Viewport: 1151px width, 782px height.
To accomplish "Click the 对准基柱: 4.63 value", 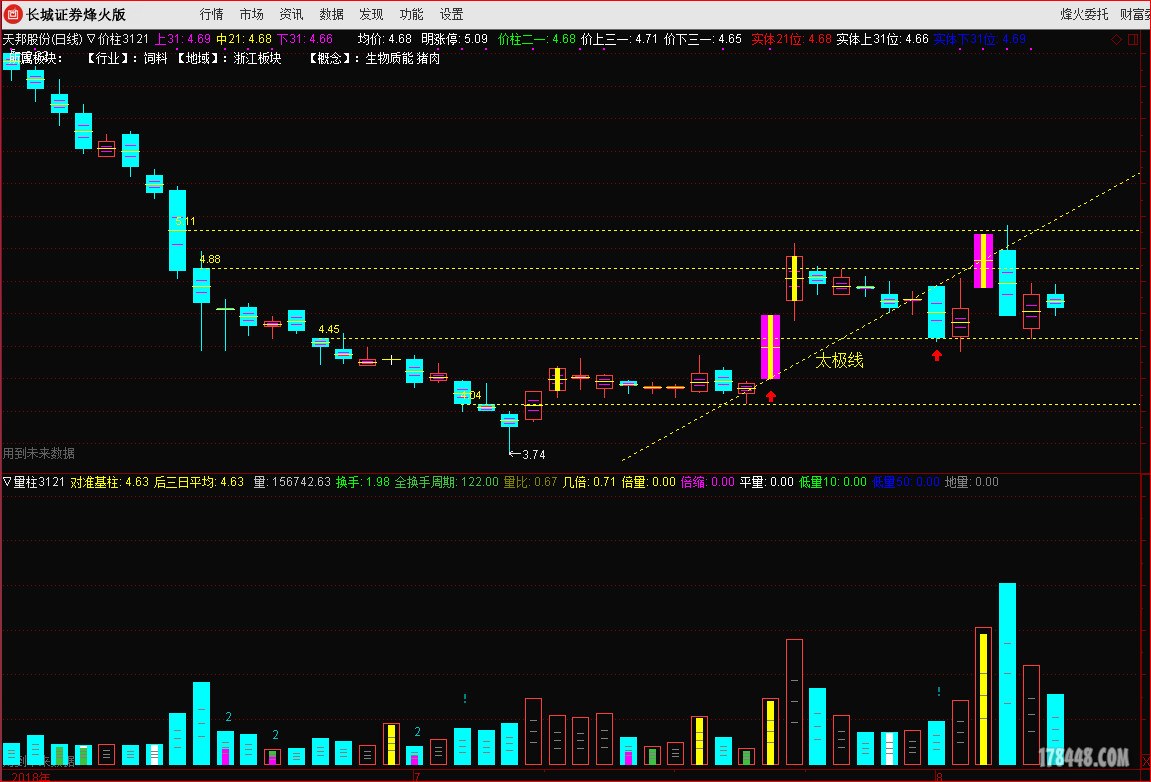I will 109,482.
